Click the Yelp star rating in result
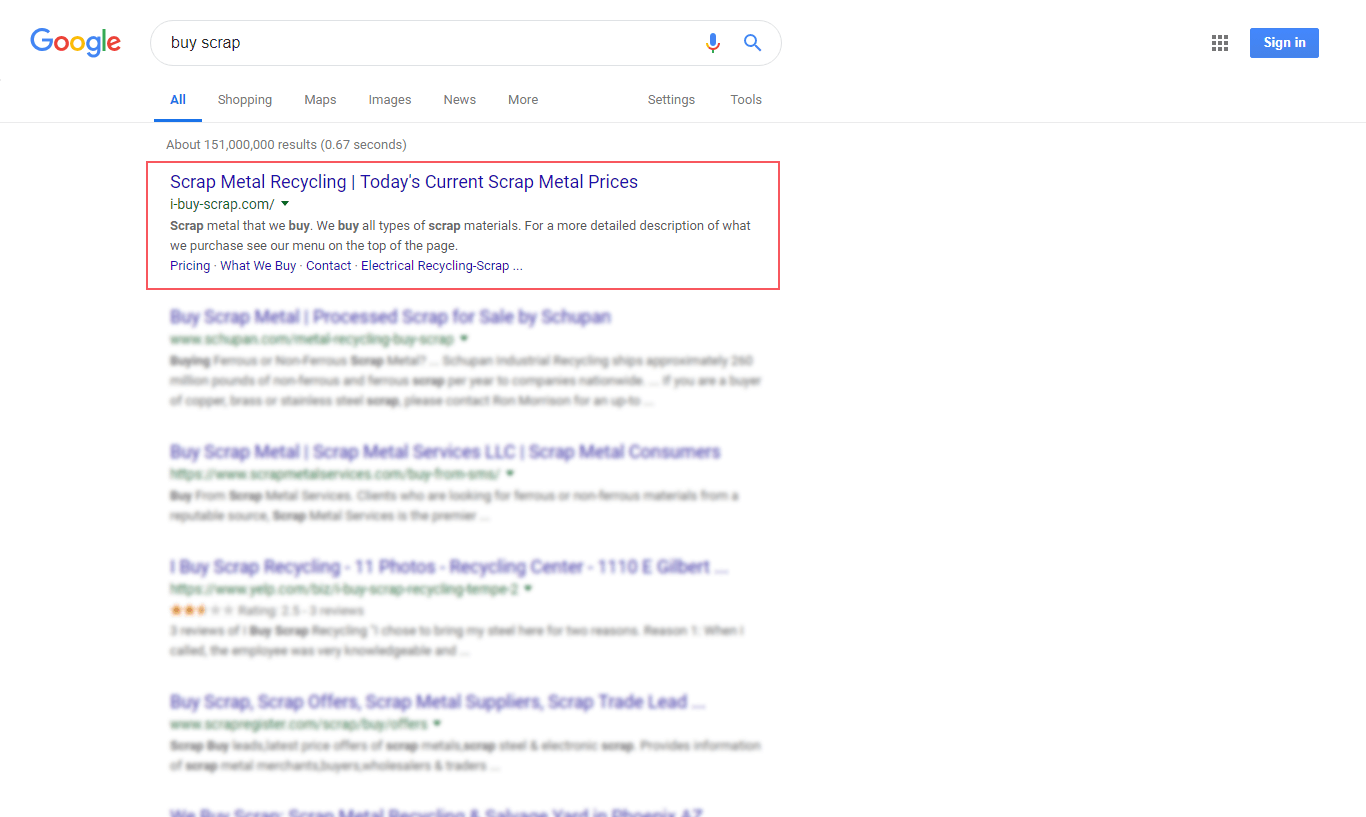 pyautogui.click(x=202, y=610)
